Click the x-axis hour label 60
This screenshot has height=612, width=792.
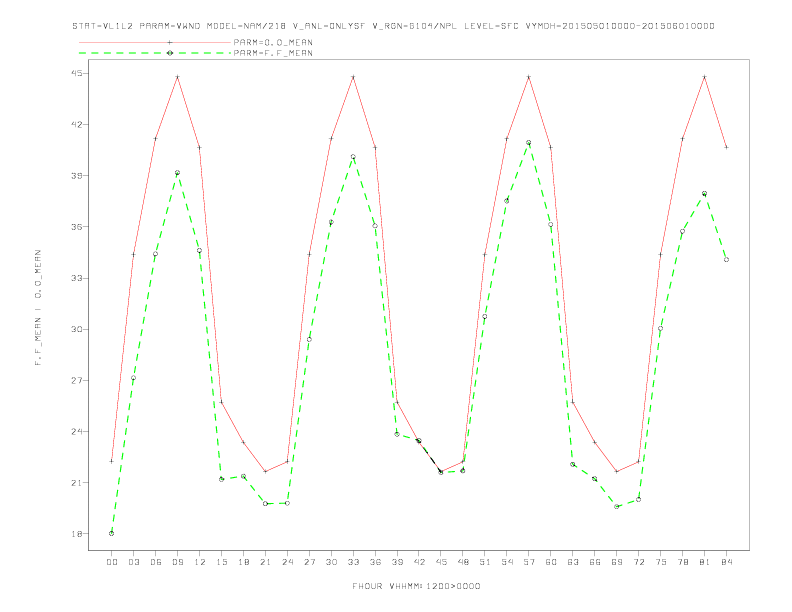point(551,562)
